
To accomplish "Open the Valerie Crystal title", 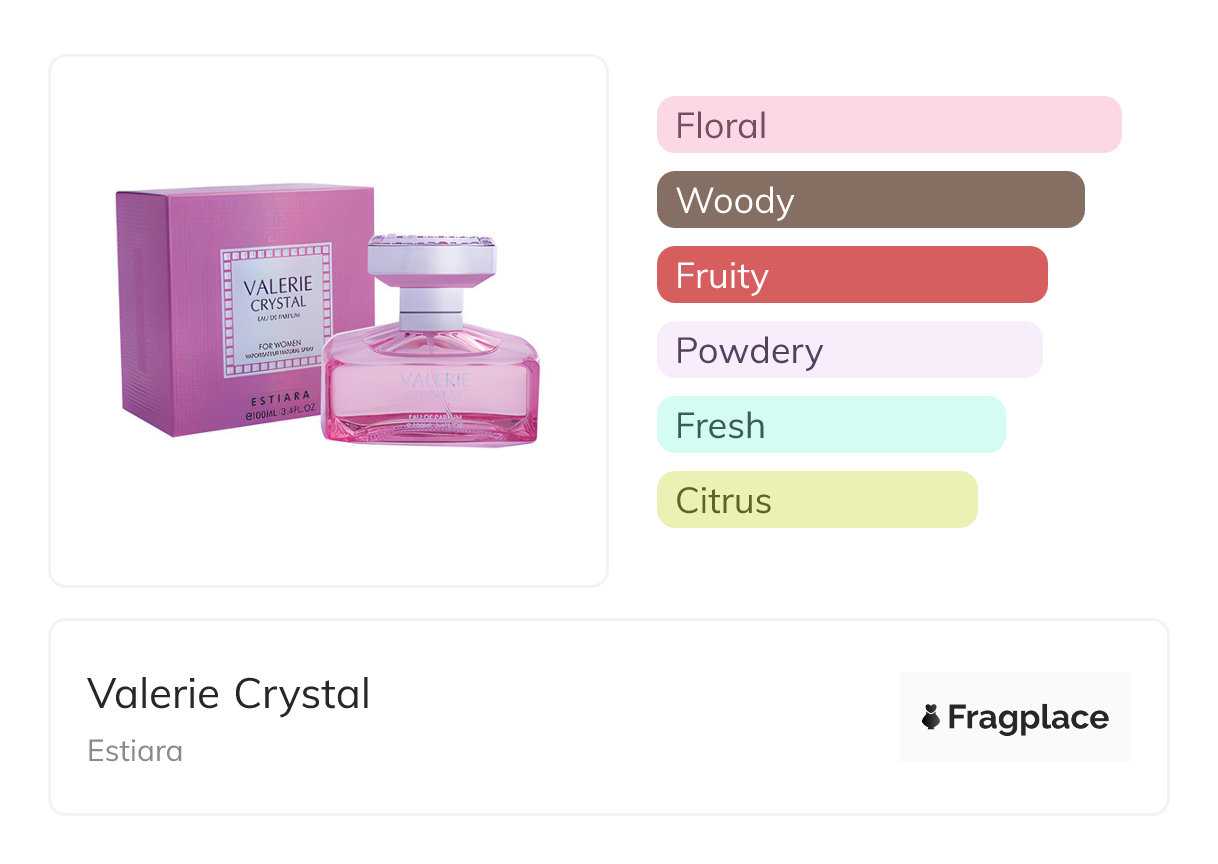I will [228, 694].
